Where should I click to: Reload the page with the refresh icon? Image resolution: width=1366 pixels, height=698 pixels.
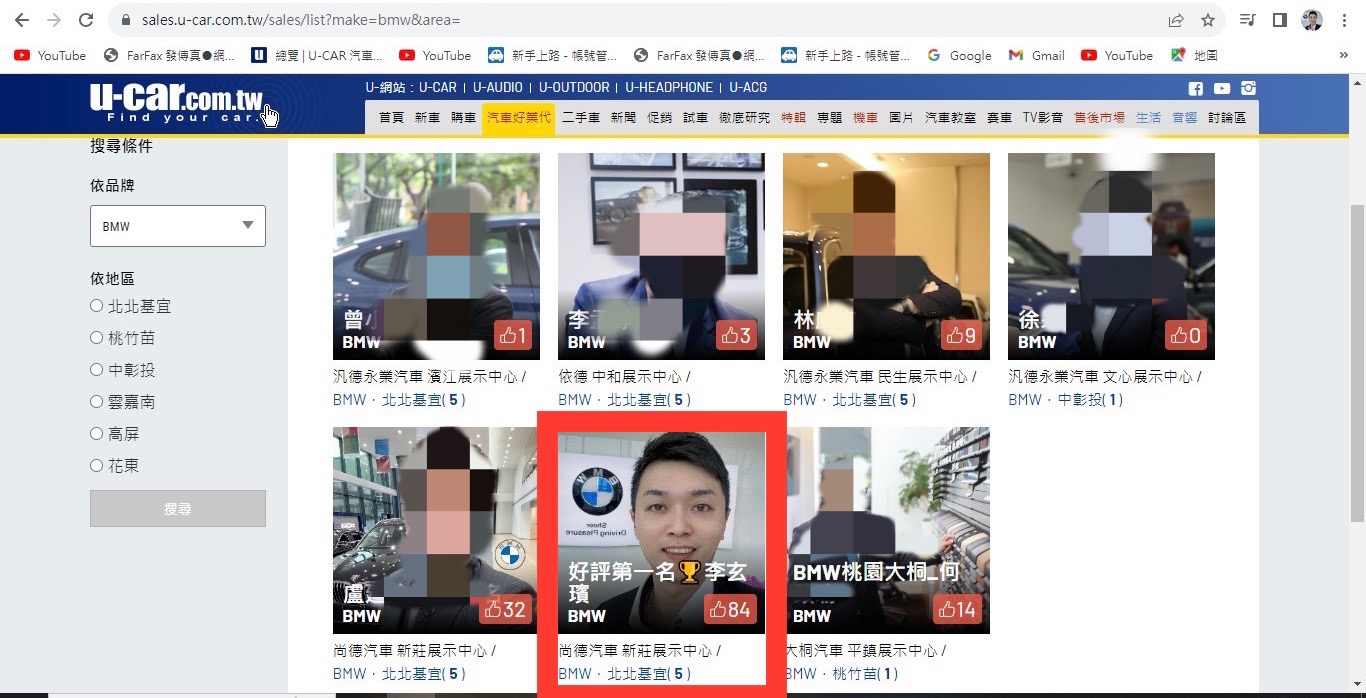tap(86, 20)
